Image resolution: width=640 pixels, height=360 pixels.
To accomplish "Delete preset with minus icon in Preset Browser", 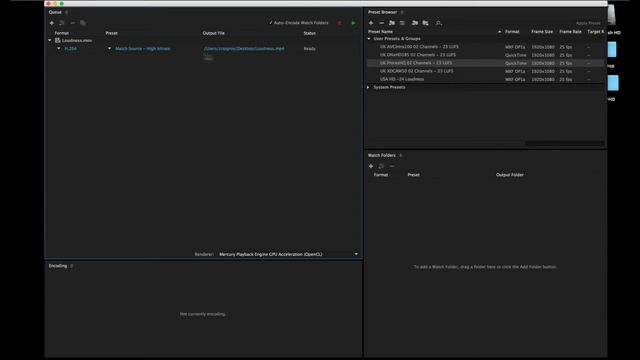I will pos(382,23).
